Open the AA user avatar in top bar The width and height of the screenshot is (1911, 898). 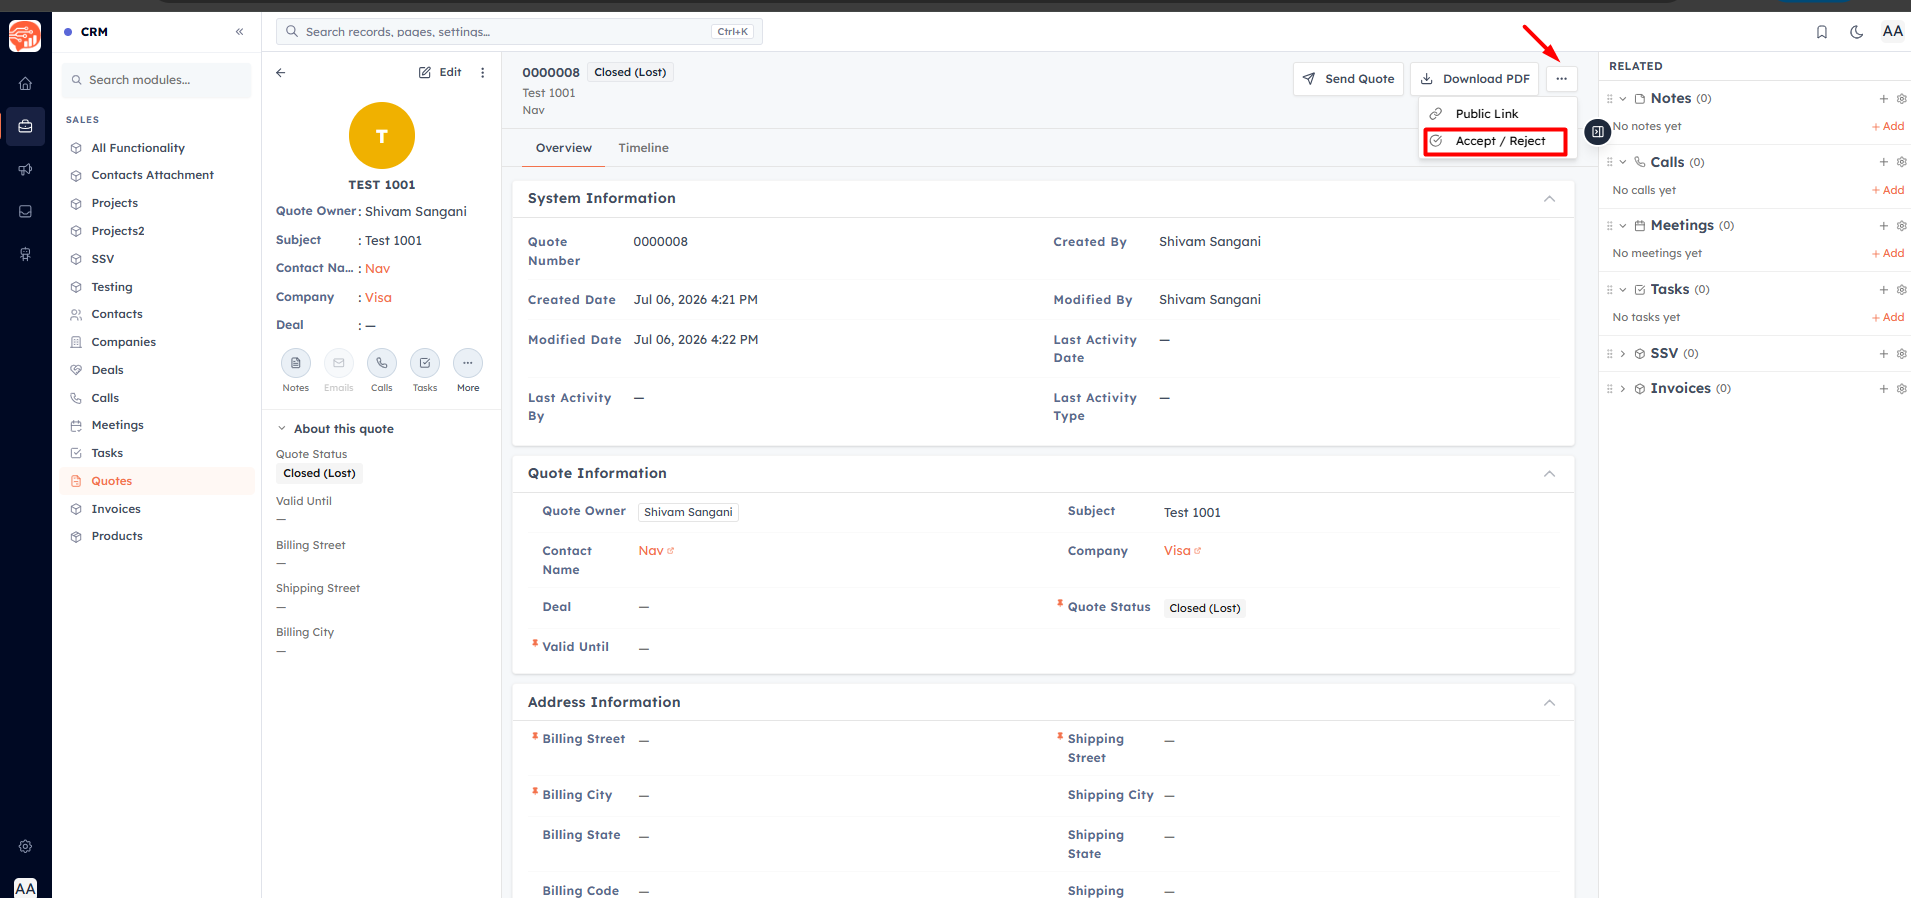[x=1893, y=31]
